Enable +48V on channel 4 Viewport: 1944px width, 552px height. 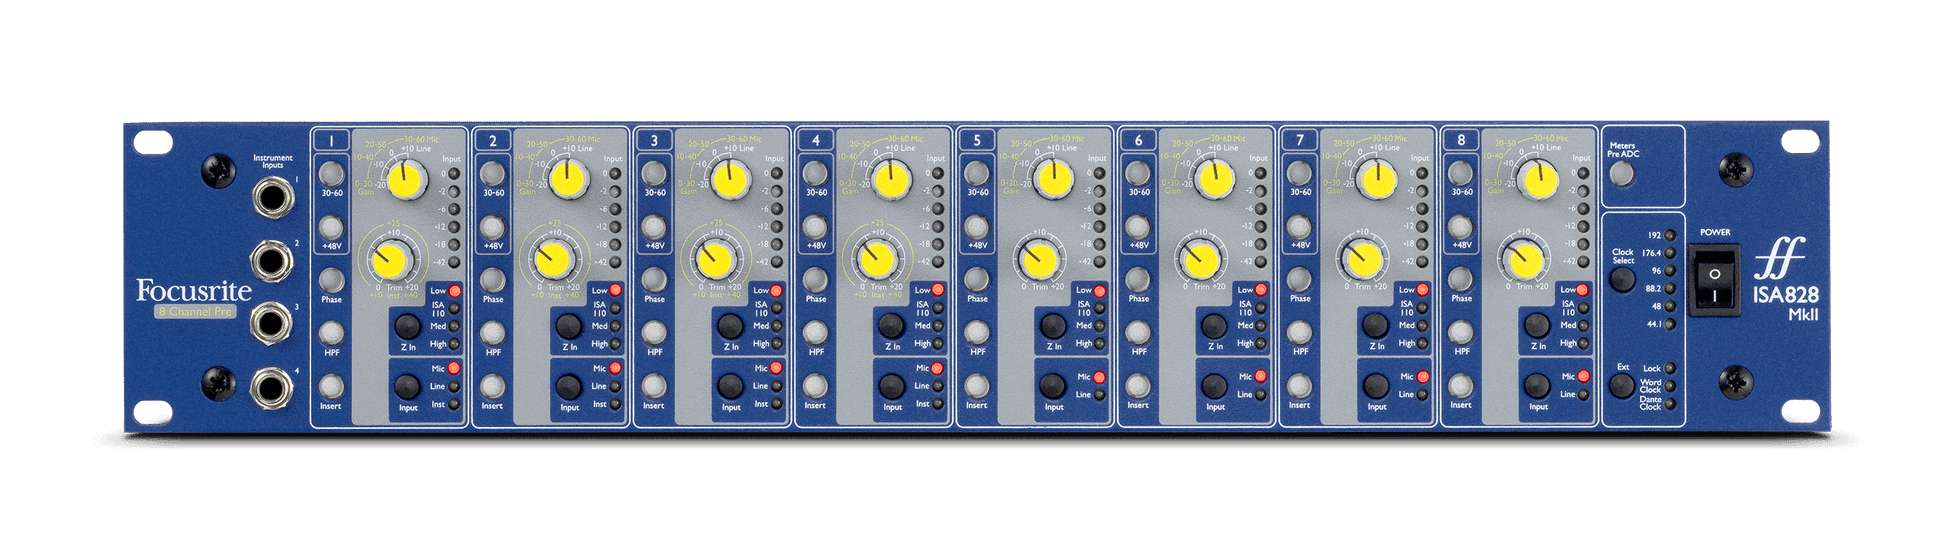(x=815, y=227)
